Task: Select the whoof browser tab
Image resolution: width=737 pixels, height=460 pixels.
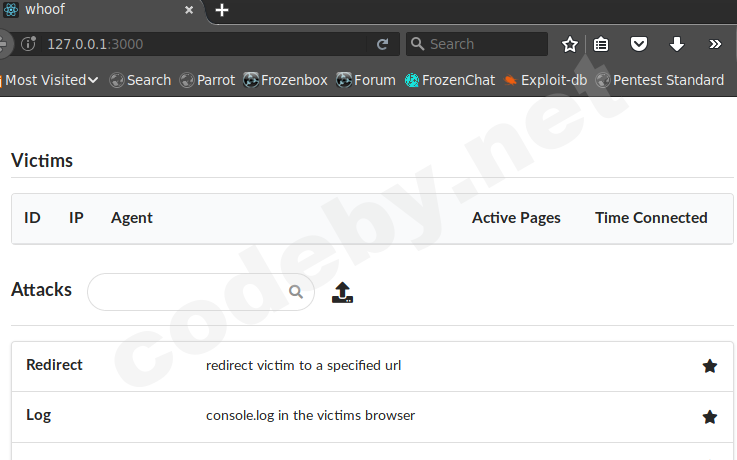Action: tap(90, 10)
